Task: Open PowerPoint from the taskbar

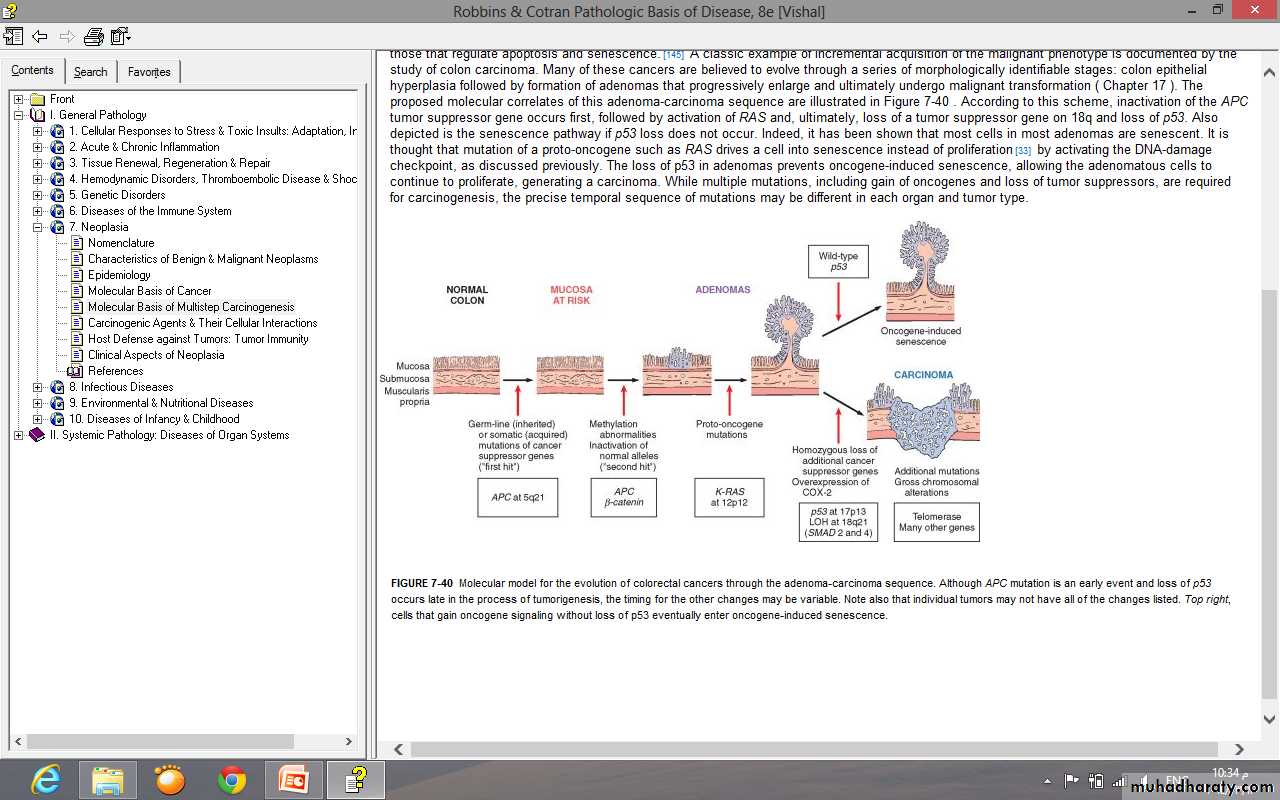Action: click(x=293, y=778)
